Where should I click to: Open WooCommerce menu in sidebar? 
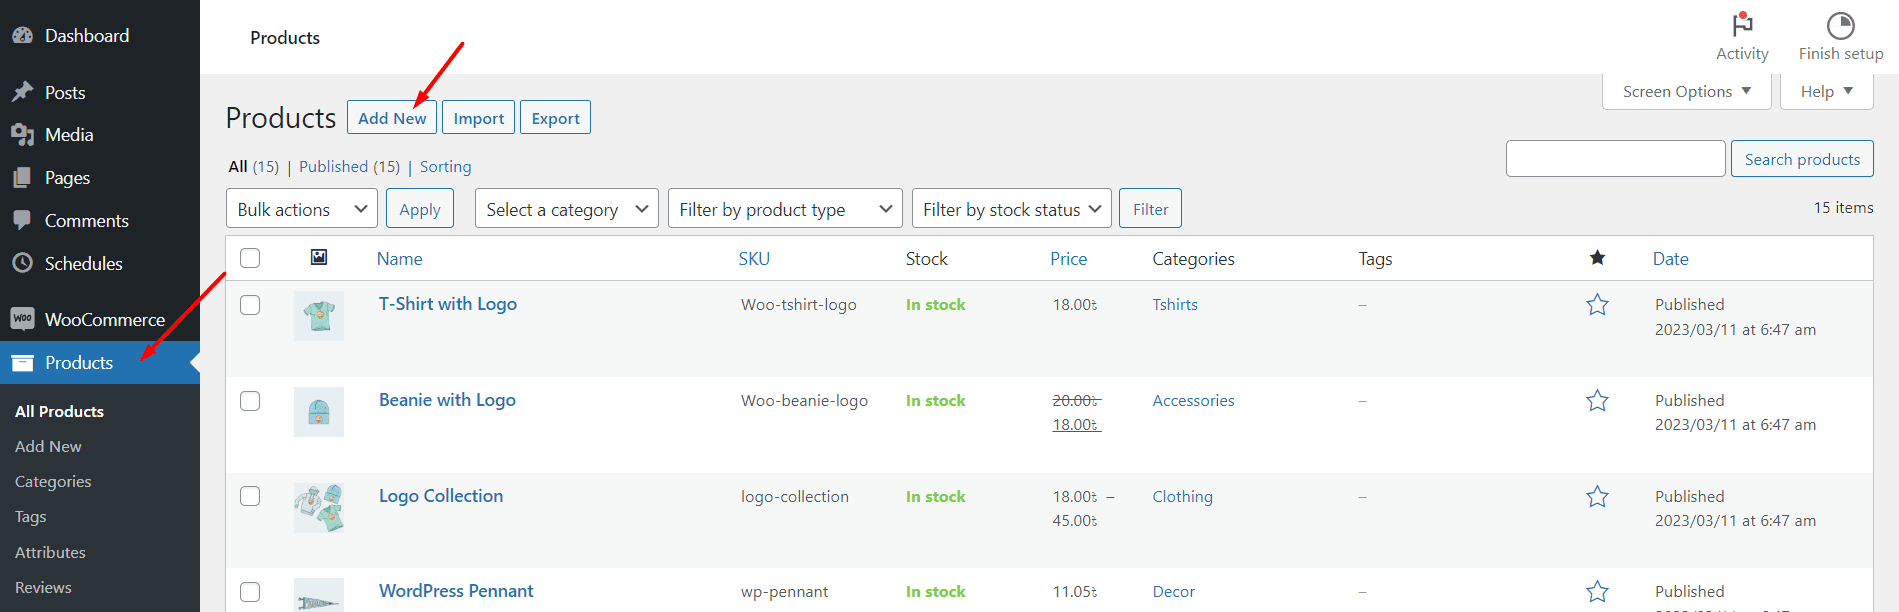click(104, 320)
